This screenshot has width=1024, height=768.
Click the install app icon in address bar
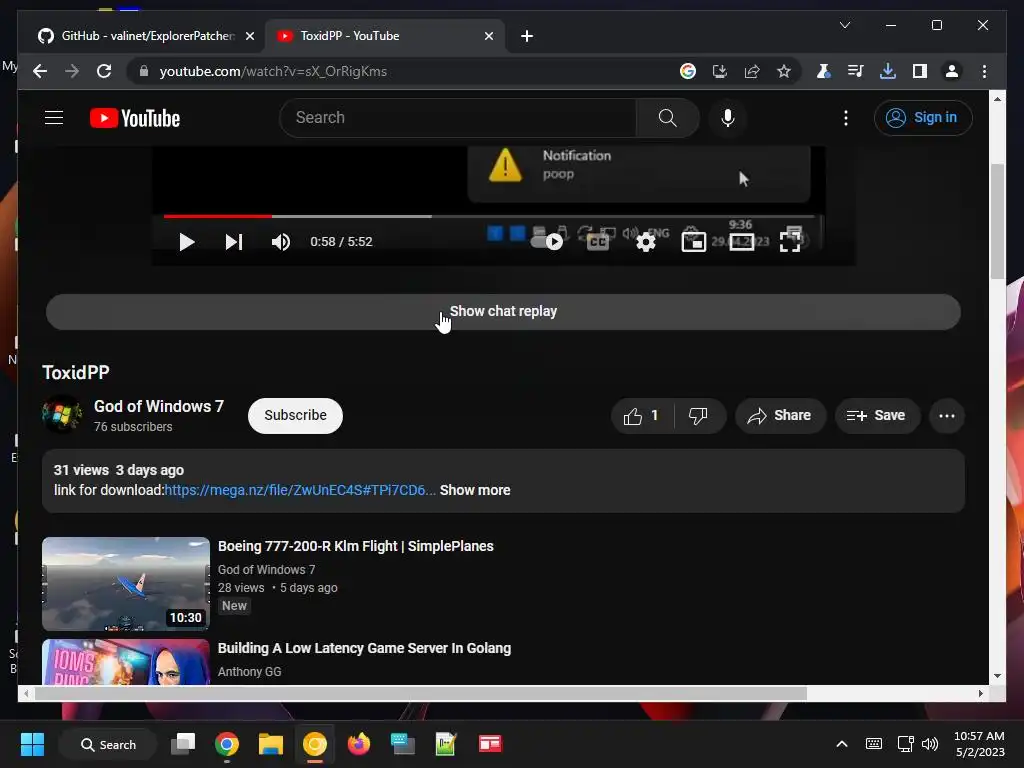coord(720,71)
